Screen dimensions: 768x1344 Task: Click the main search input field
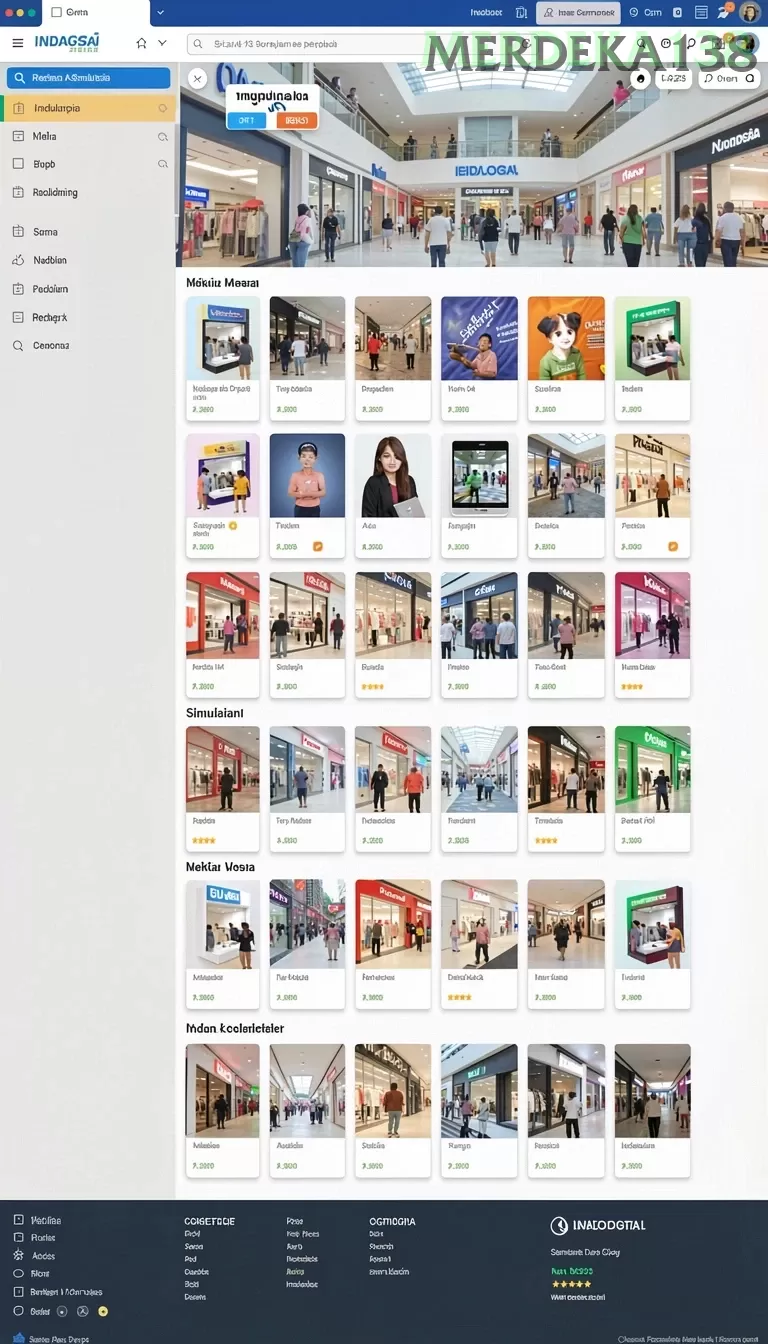coord(305,44)
